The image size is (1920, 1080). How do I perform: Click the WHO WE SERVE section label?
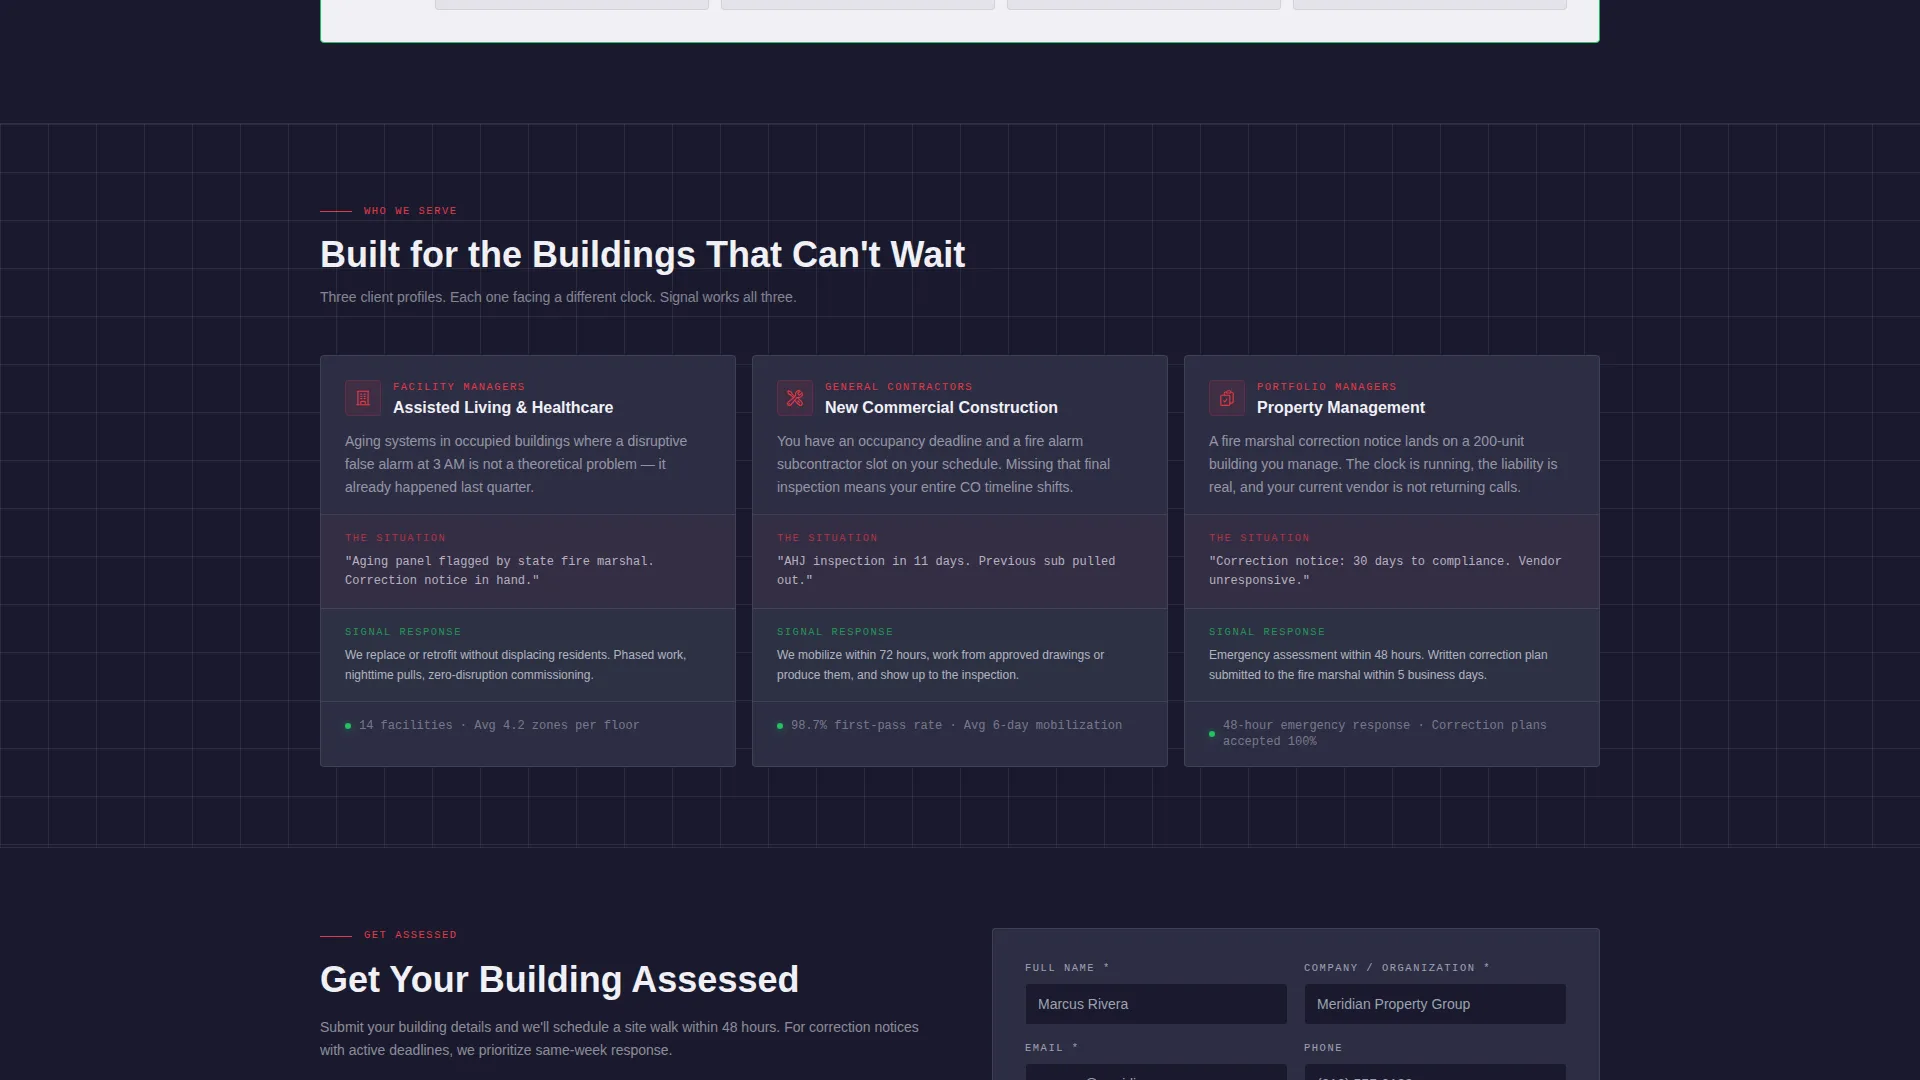point(410,211)
